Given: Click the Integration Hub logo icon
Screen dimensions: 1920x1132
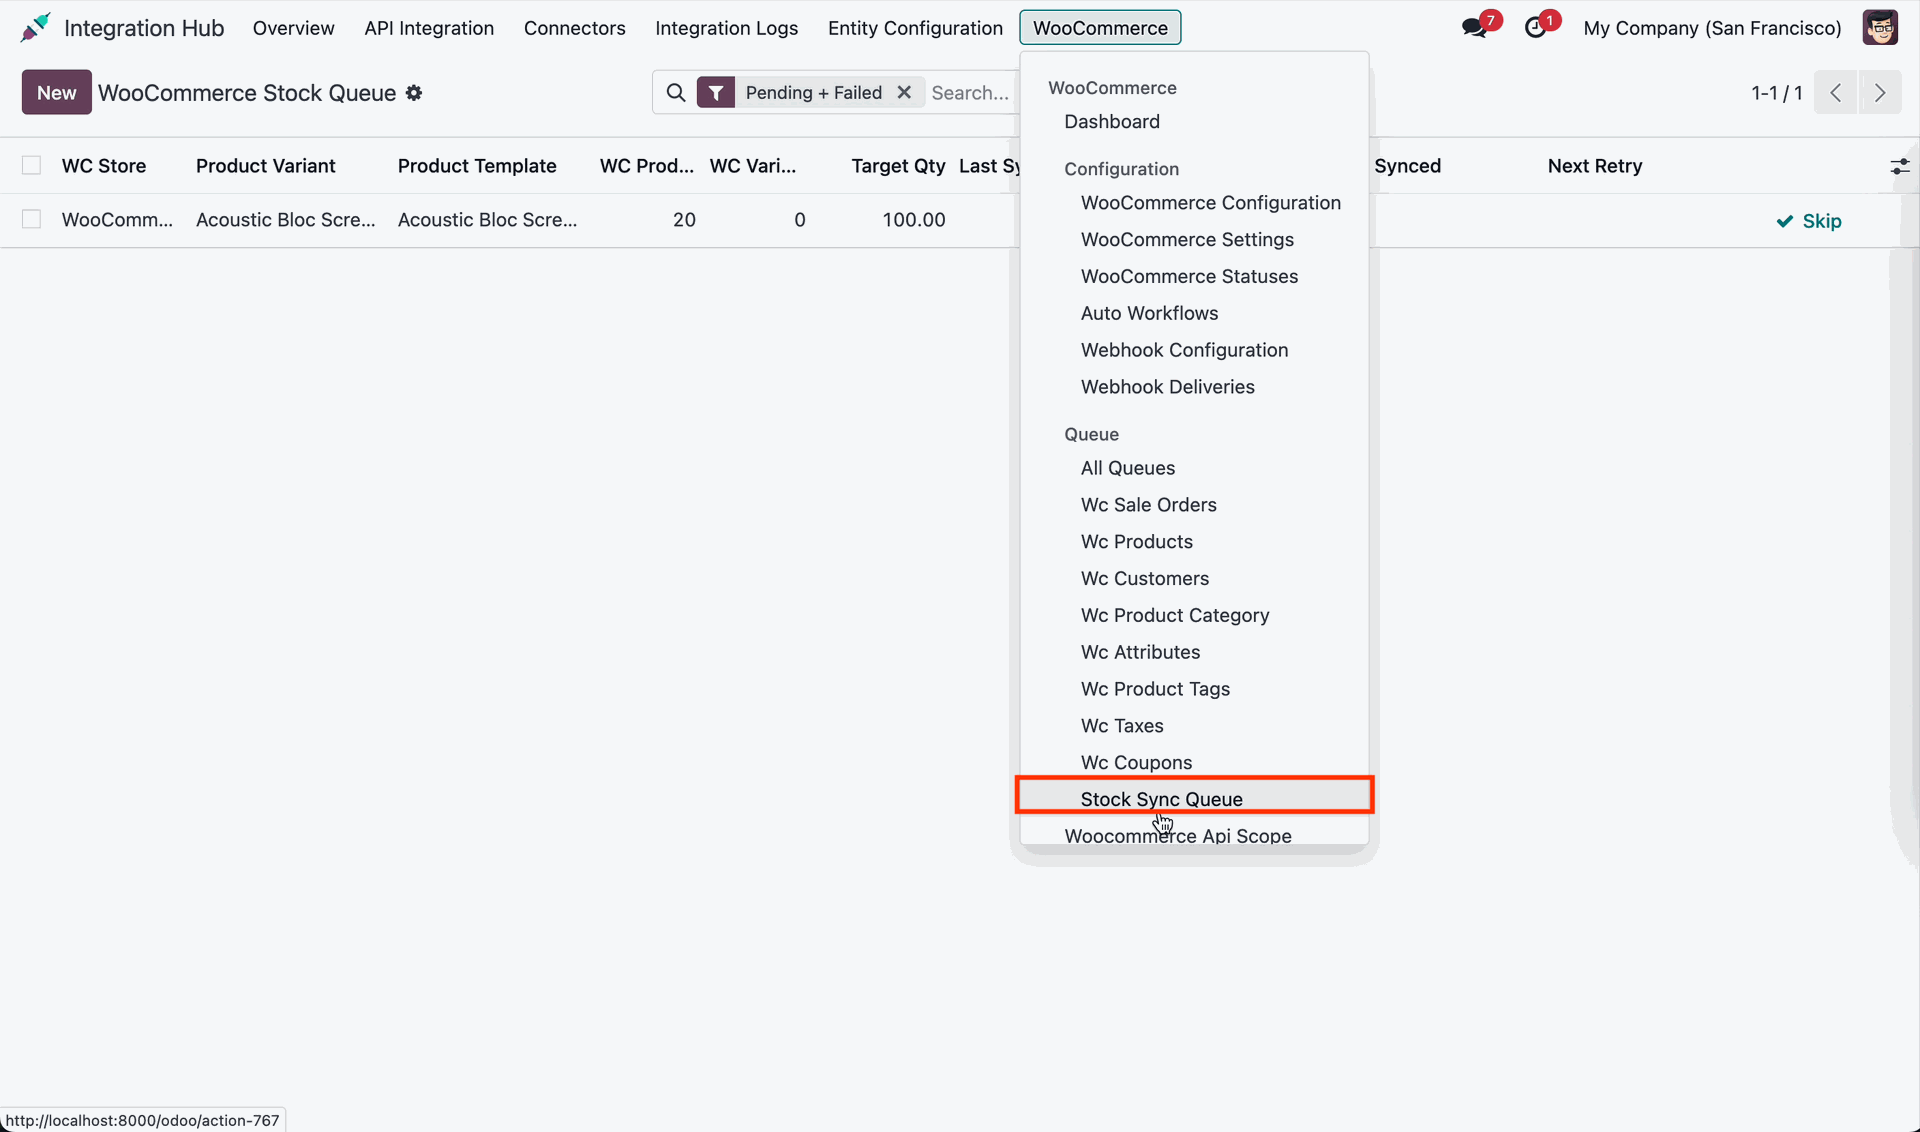Looking at the screenshot, I should point(35,27).
